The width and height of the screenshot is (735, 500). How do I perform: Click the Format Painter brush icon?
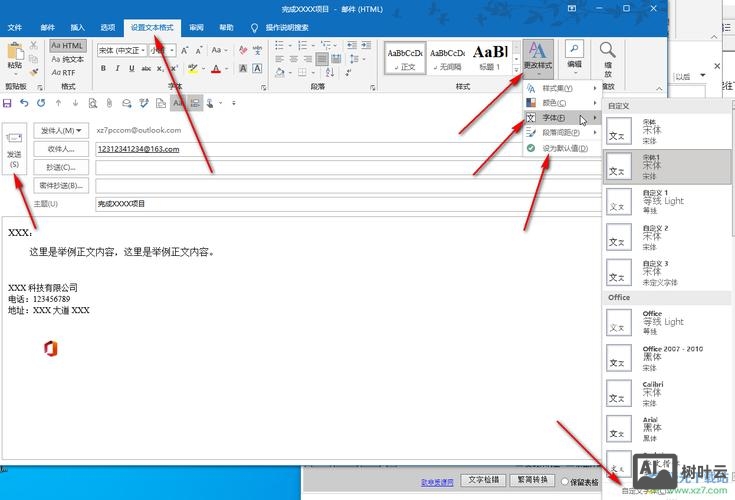click(x=33, y=72)
